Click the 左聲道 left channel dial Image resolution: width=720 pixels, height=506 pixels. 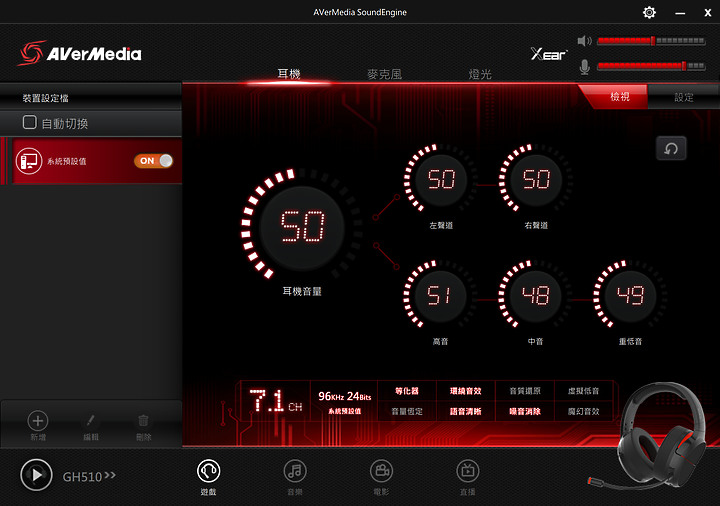(x=441, y=179)
